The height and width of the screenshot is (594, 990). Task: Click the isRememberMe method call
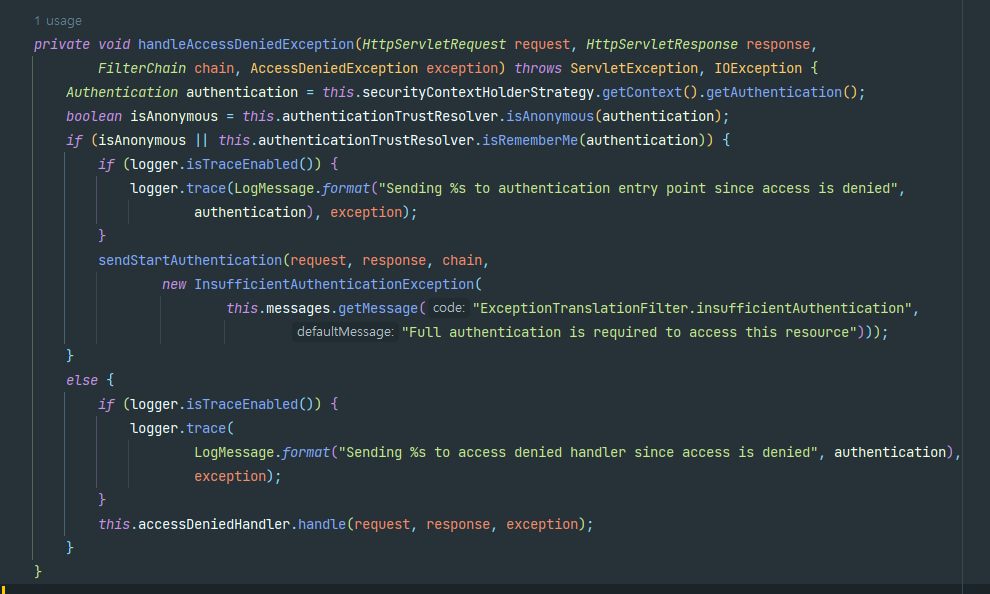(x=530, y=141)
